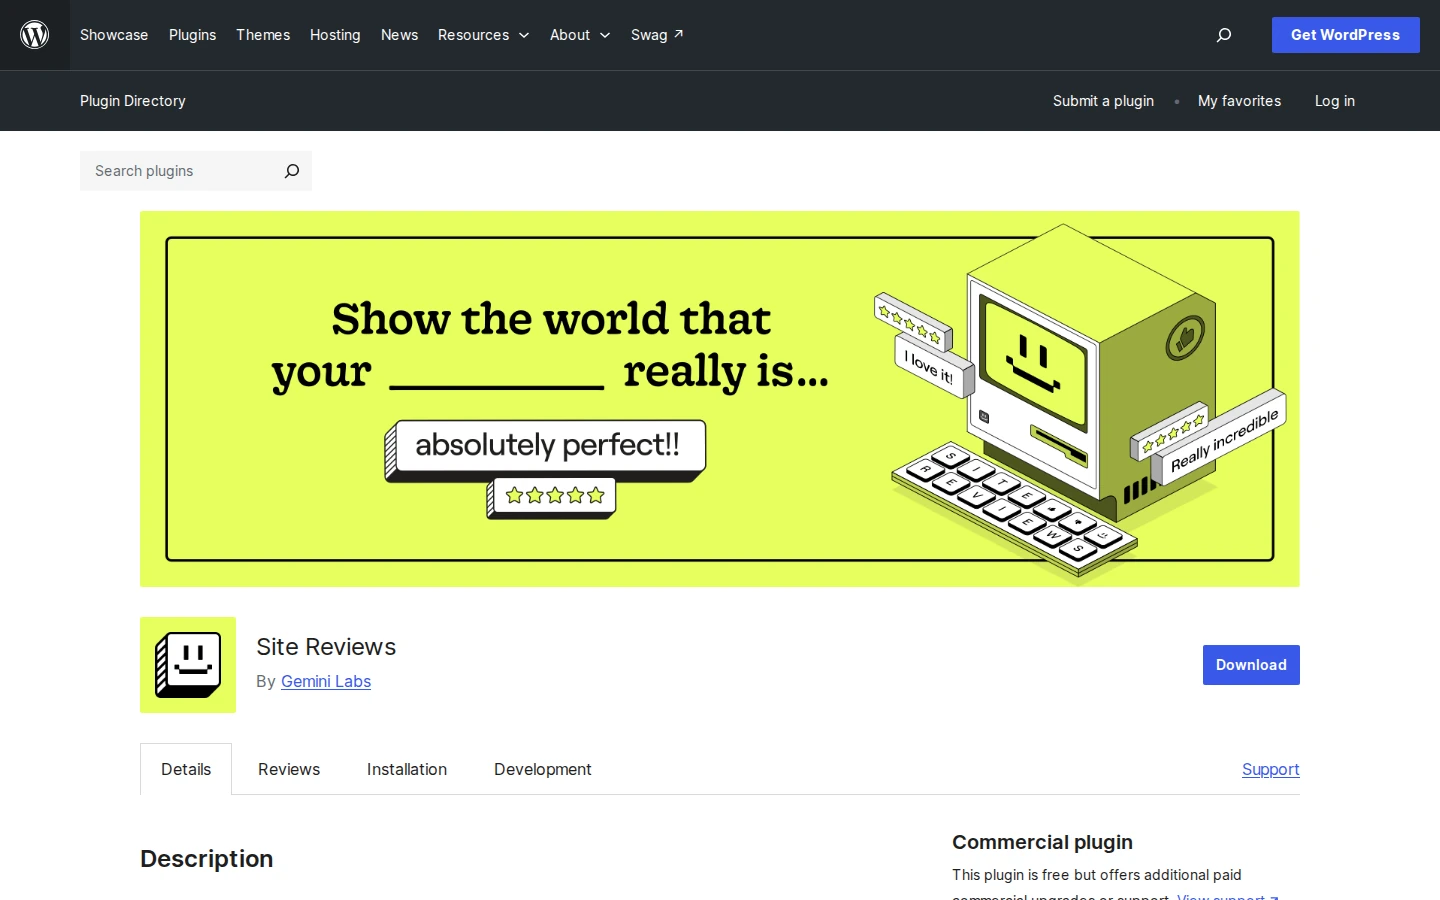Image resolution: width=1440 pixels, height=900 pixels.
Task: Click the Site Reviews plugin icon
Action: pos(188,665)
